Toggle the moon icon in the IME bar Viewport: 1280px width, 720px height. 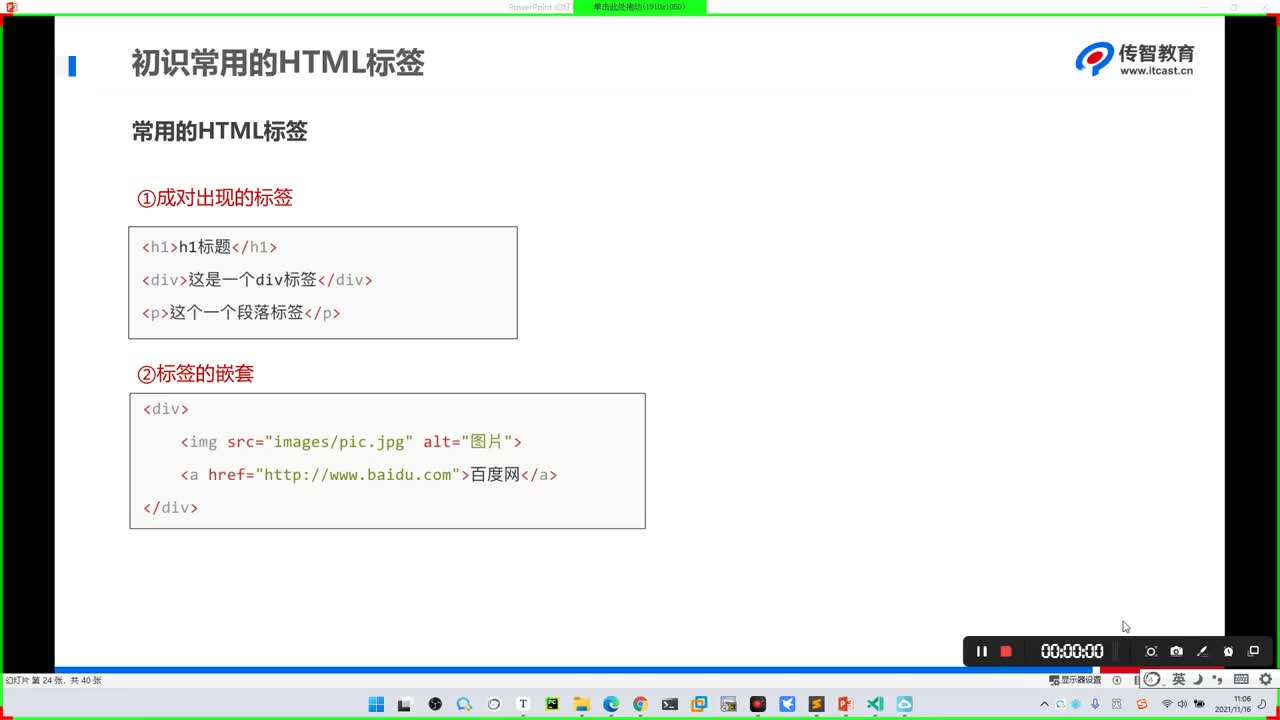coord(1198,679)
